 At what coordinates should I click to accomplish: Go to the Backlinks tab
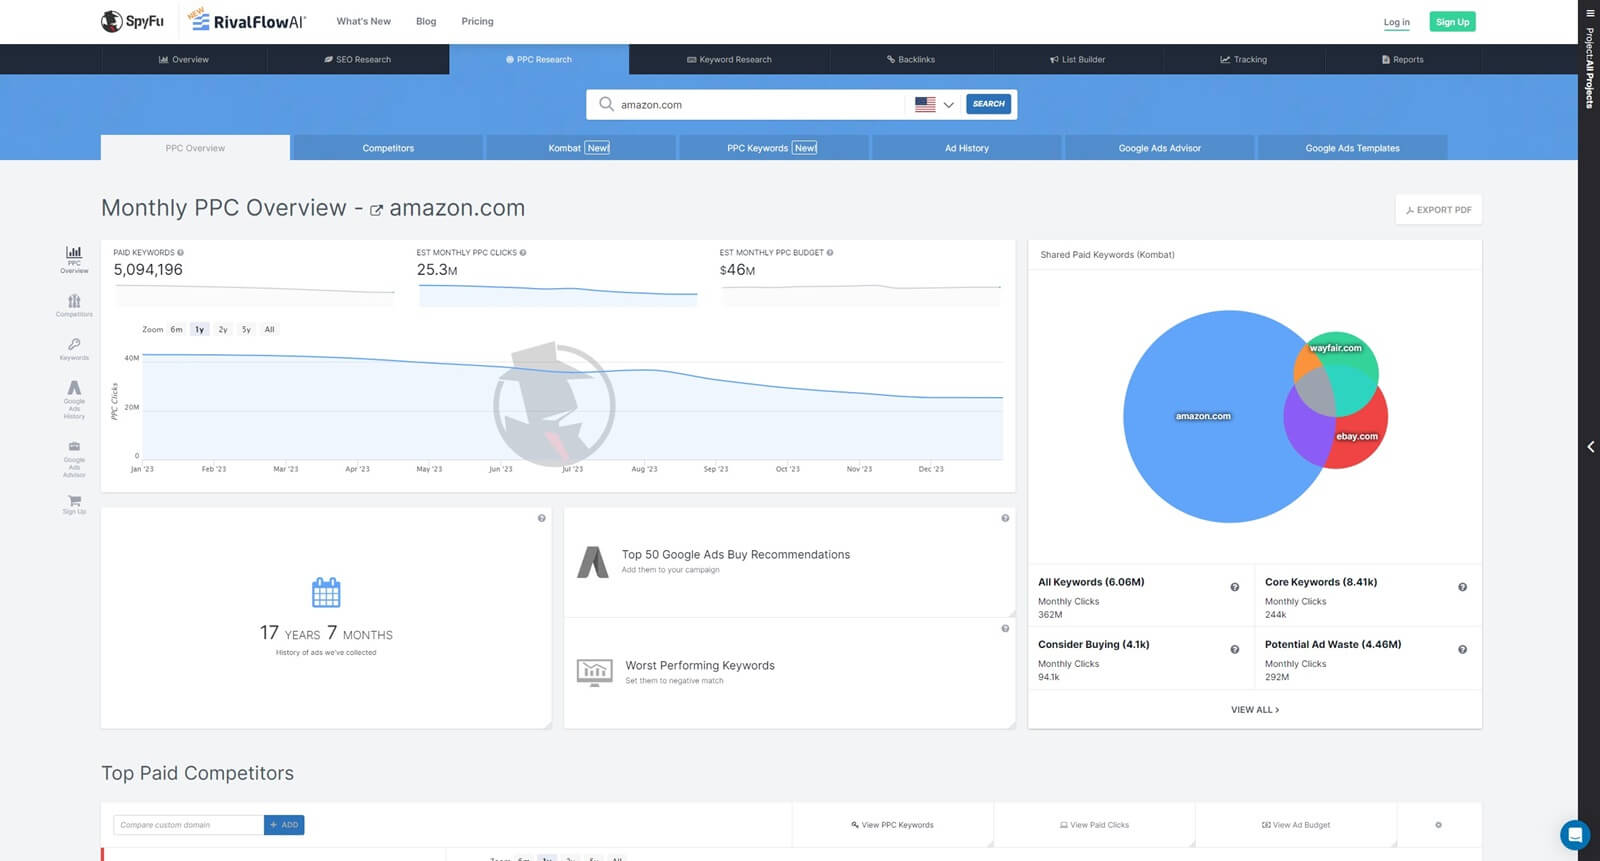coord(911,59)
